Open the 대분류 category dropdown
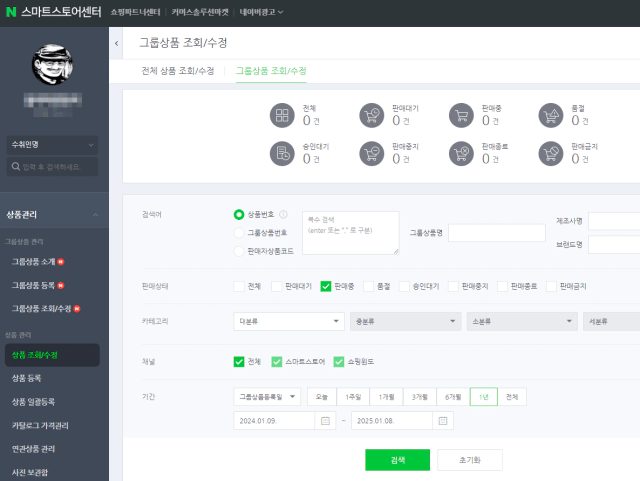This screenshot has width=640, height=481. tap(289, 321)
